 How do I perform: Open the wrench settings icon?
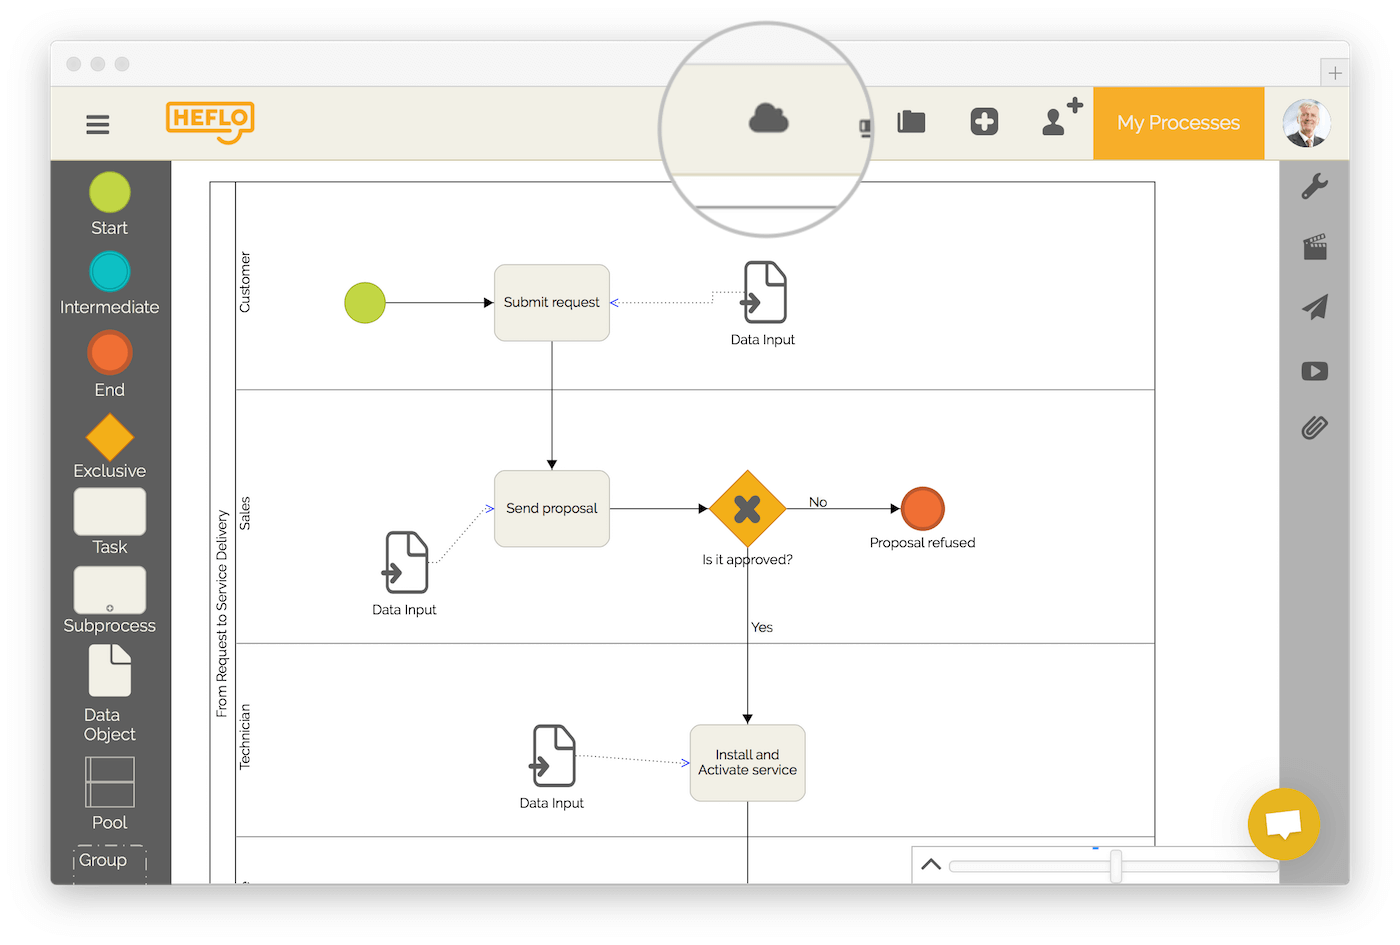[1315, 186]
